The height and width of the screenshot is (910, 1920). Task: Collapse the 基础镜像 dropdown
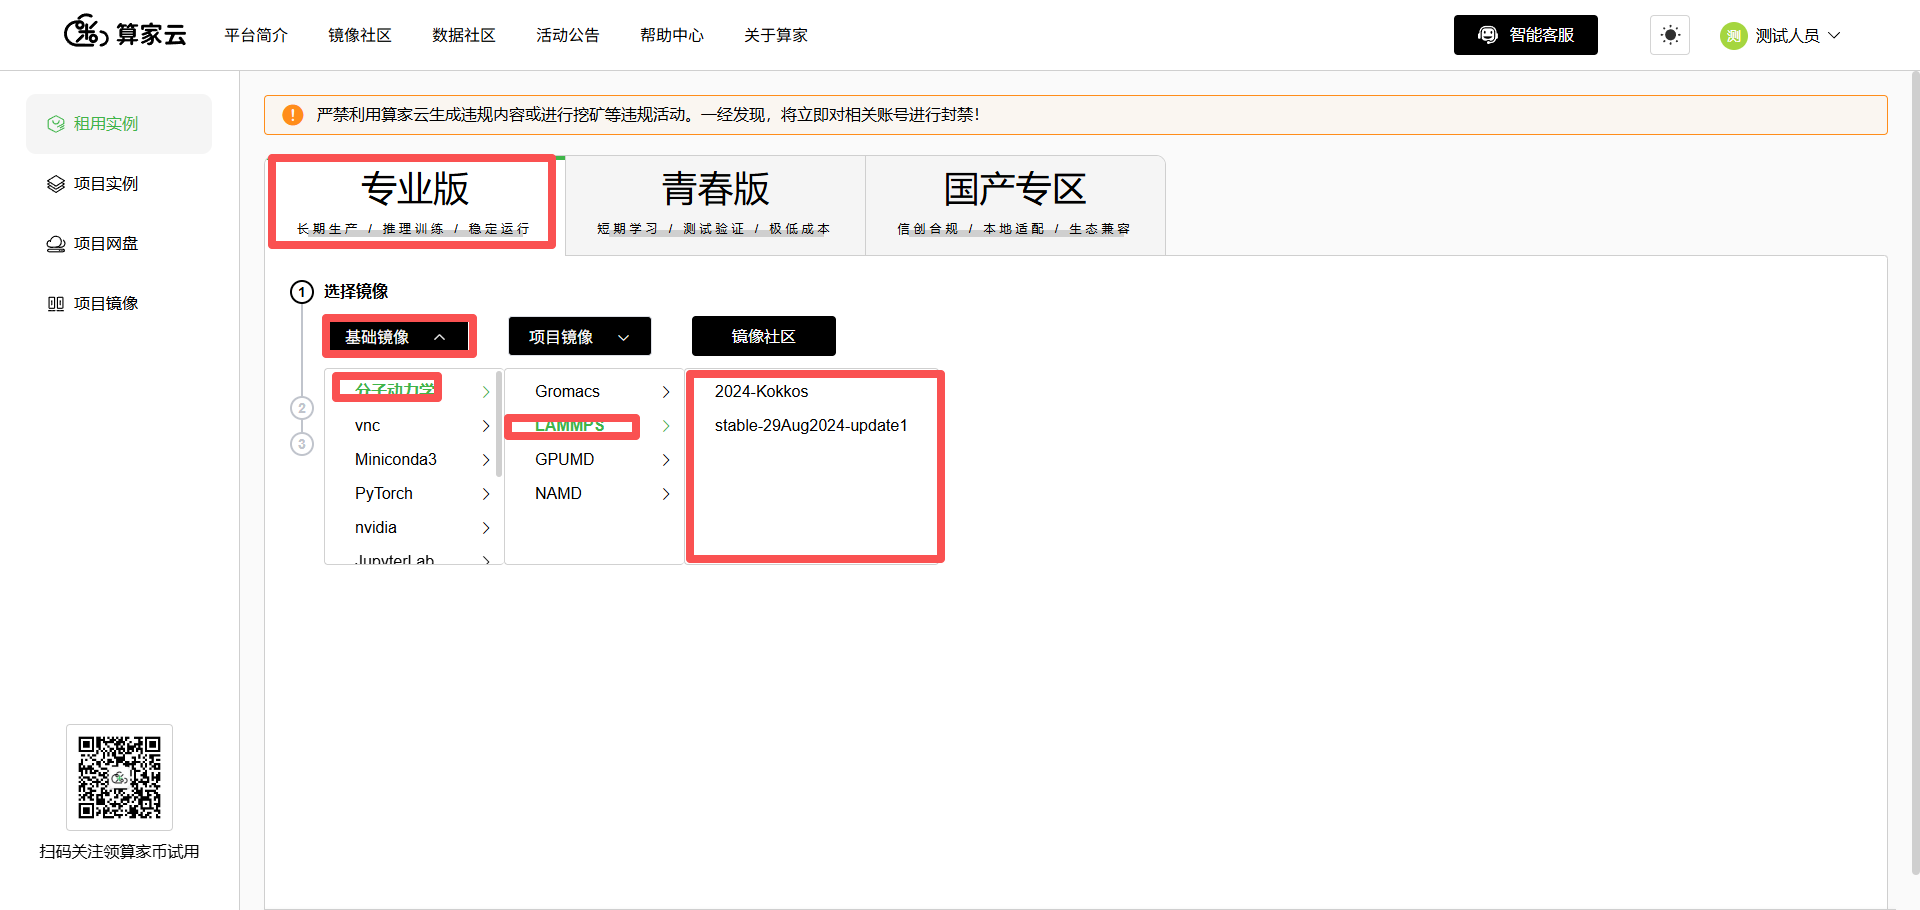pos(399,336)
